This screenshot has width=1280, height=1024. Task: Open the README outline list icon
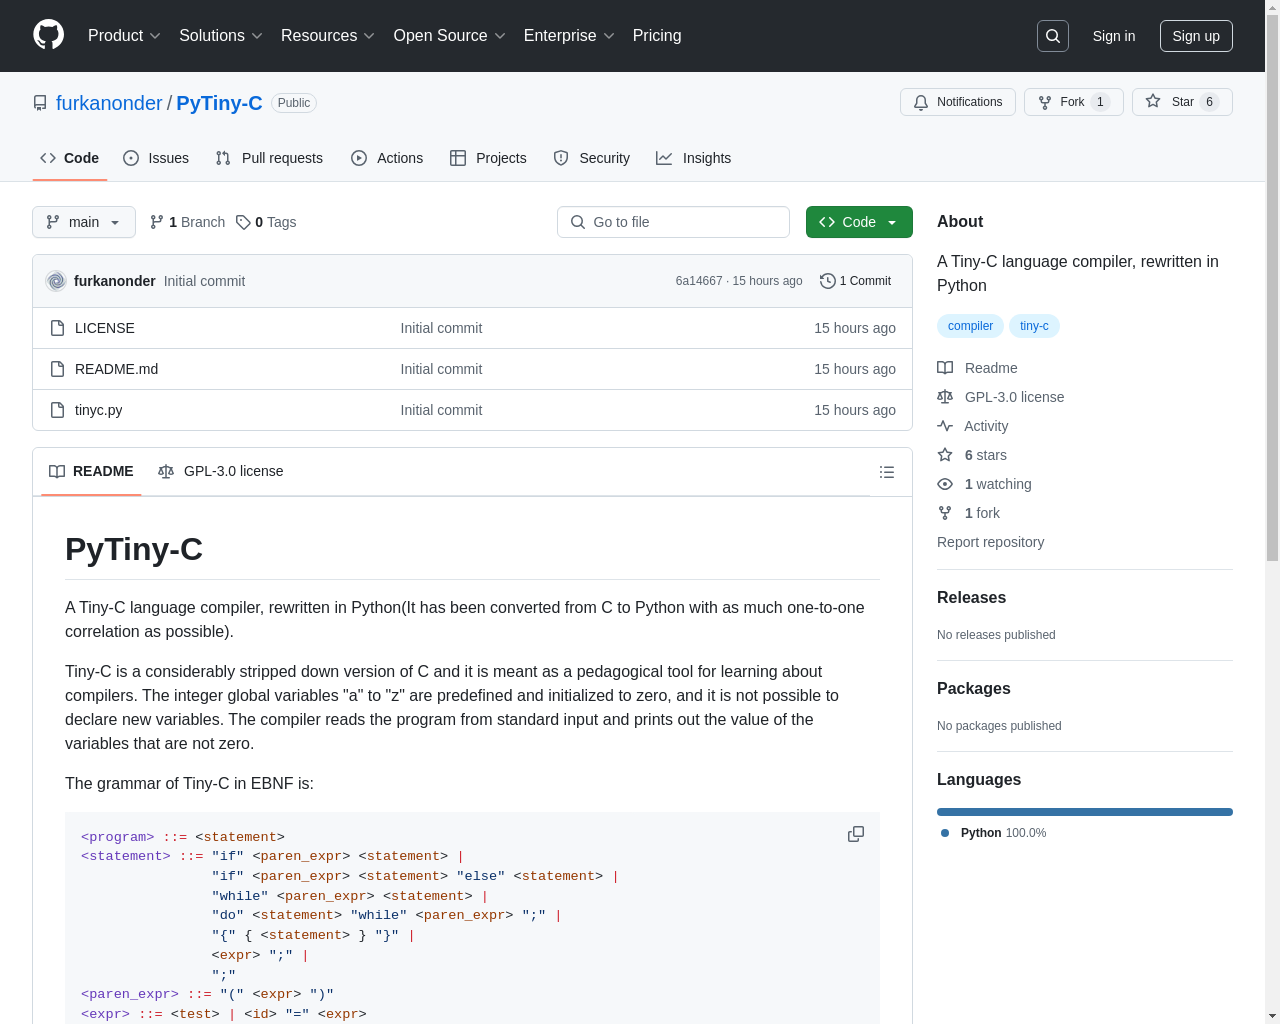[x=887, y=472]
